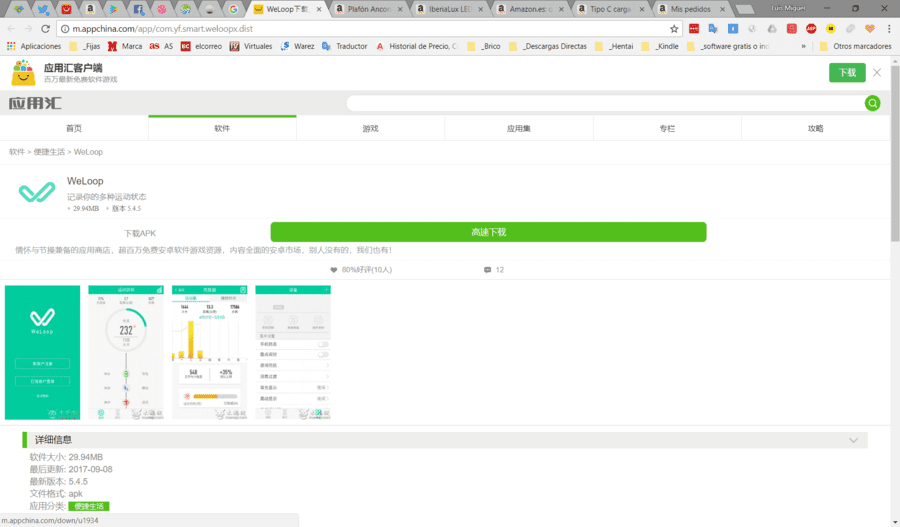Go to the 首页 nav tab
This screenshot has height=527, width=900.
[74, 128]
